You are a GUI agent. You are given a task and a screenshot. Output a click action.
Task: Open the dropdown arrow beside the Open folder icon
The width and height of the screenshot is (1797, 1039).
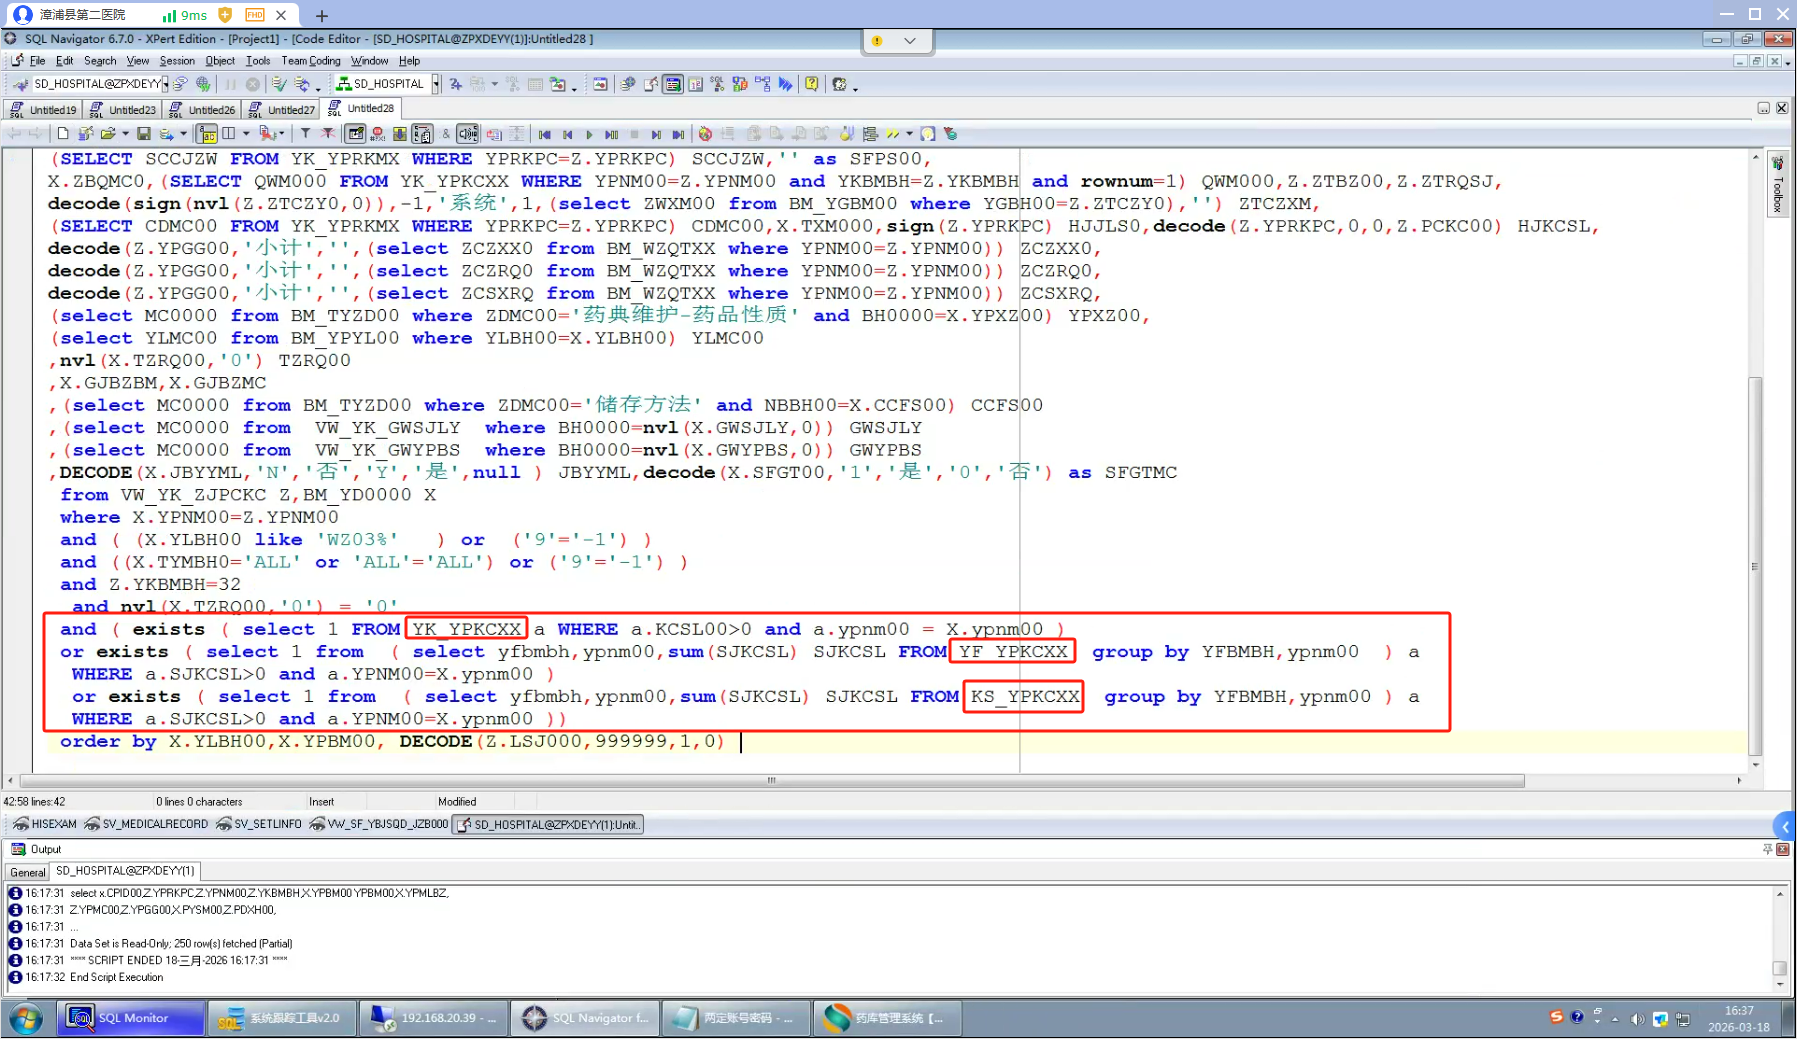(125, 134)
